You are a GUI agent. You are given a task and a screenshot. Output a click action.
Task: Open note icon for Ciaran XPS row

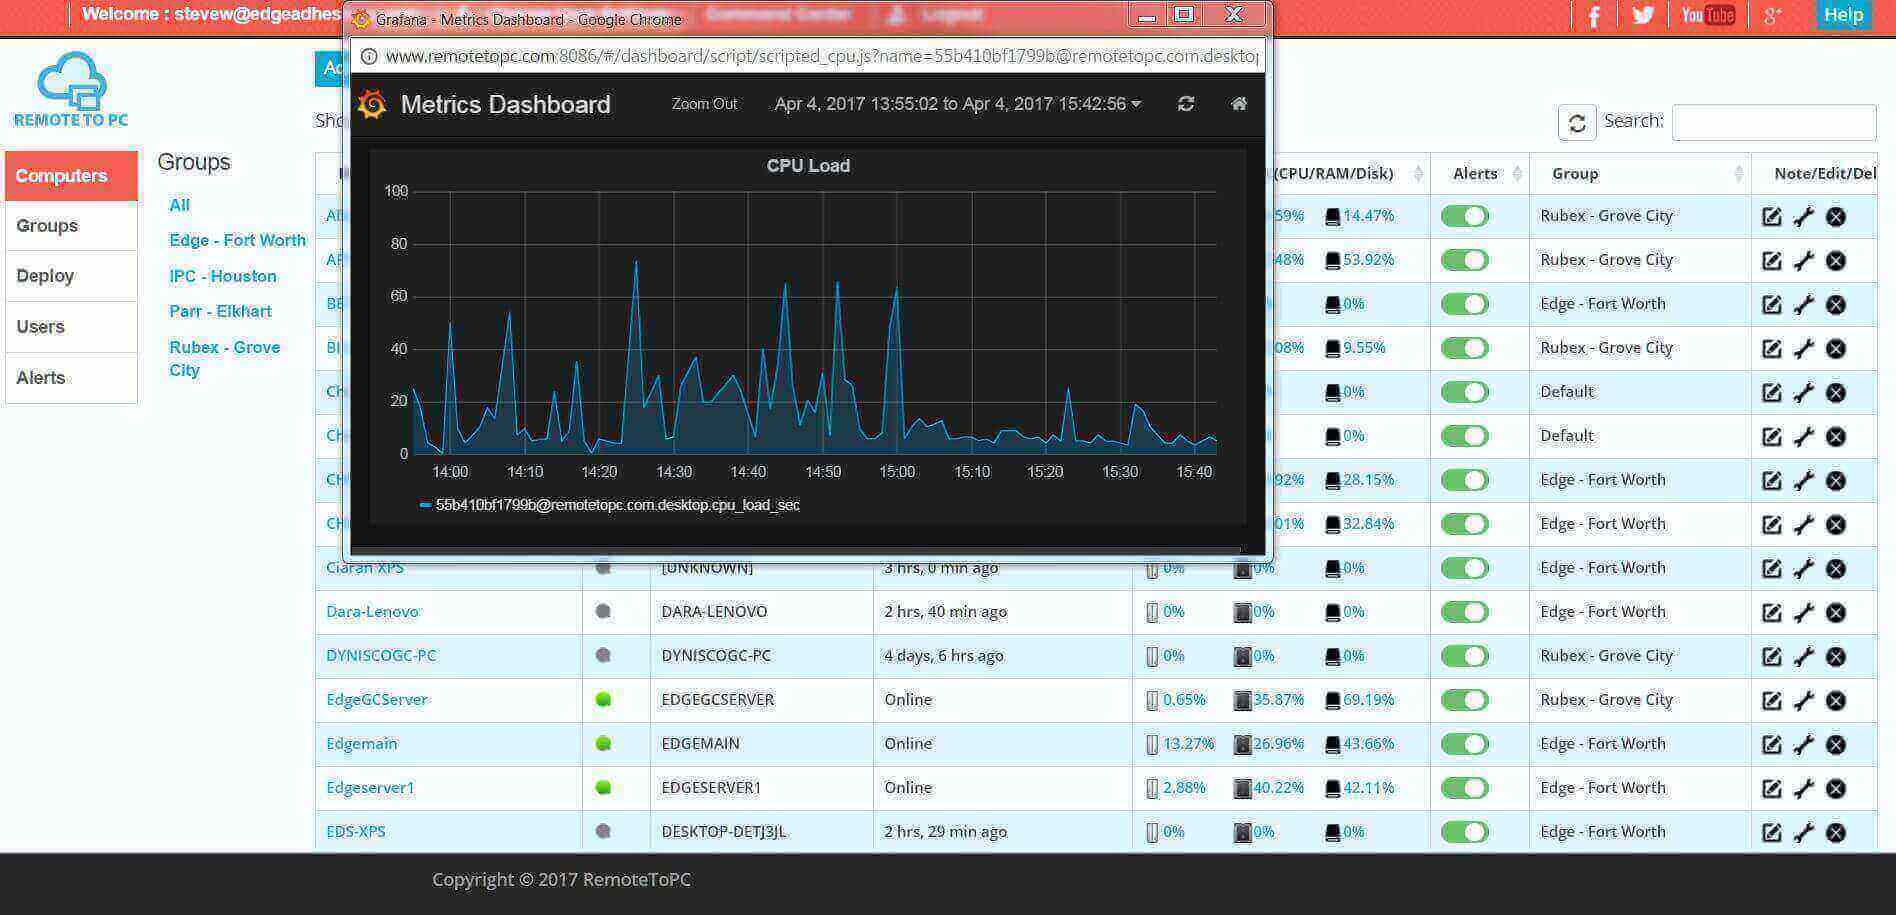point(1771,568)
